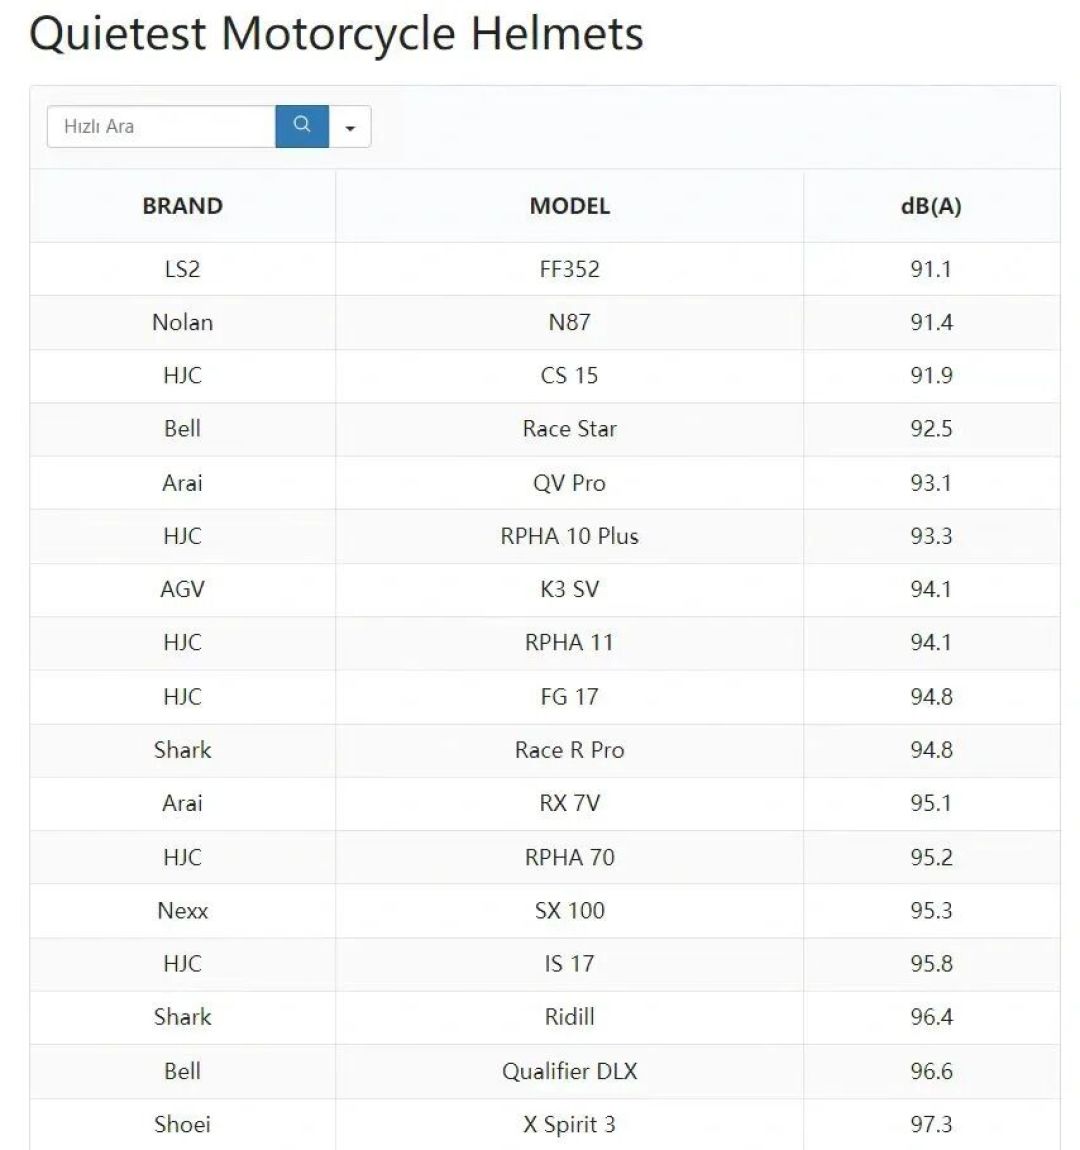Select the Shoei X Spirit 3 row
Image resolution: width=1080 pixels, height=1150 pixels.
click(545, 1124)
